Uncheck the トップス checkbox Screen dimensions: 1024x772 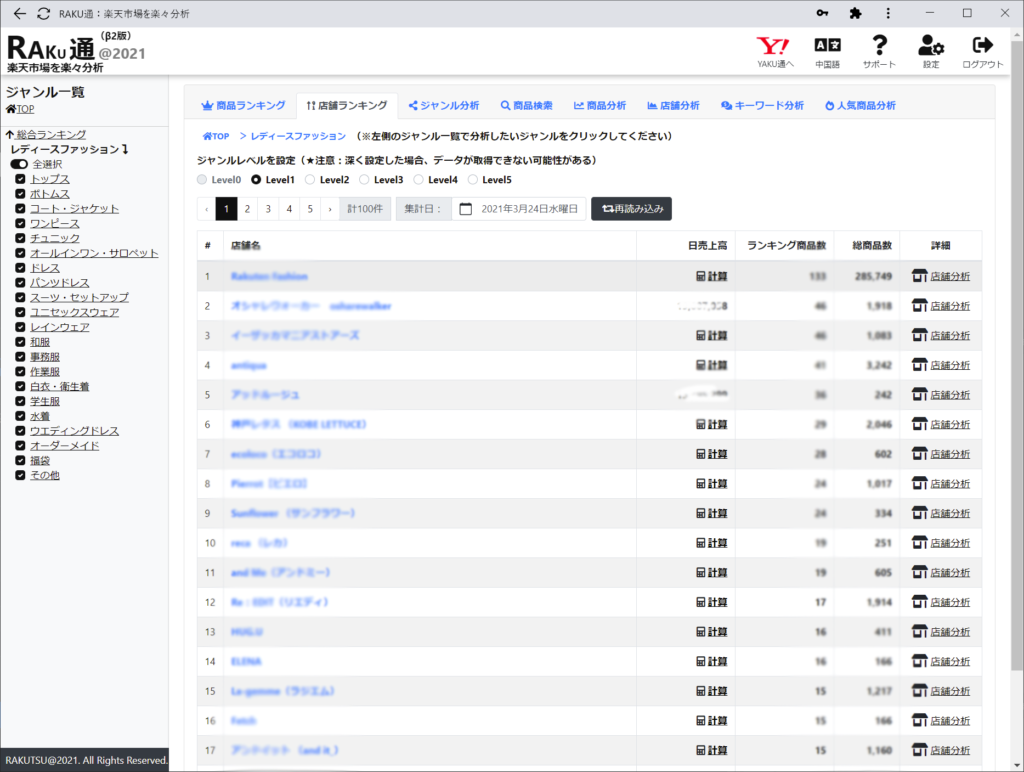point(20,179)
